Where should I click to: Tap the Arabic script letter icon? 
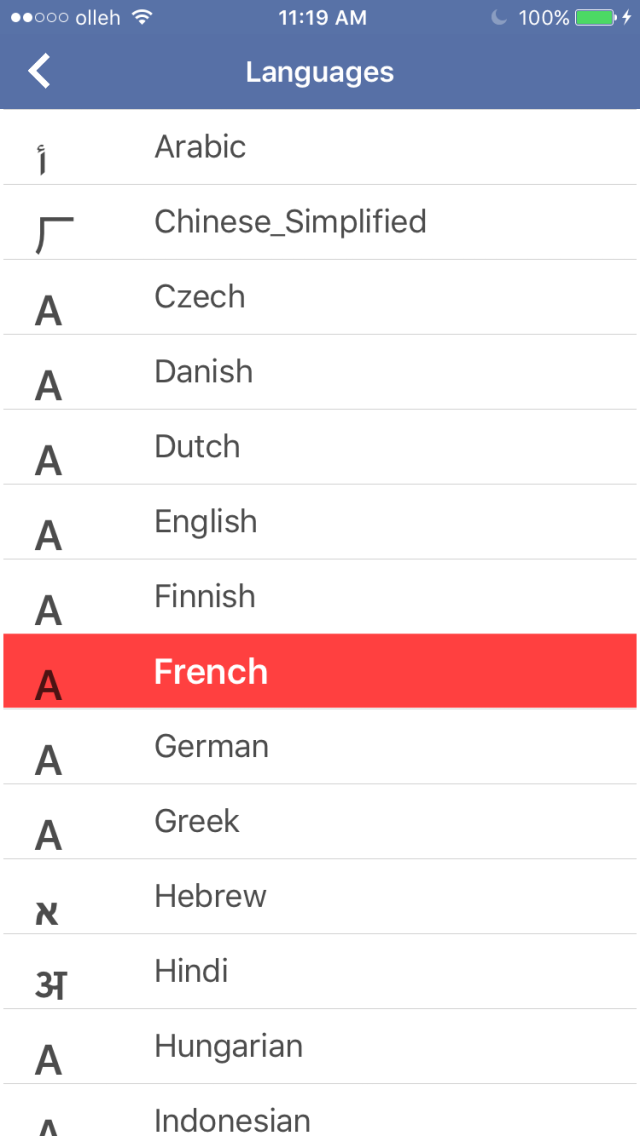click(x=42, y=159)
